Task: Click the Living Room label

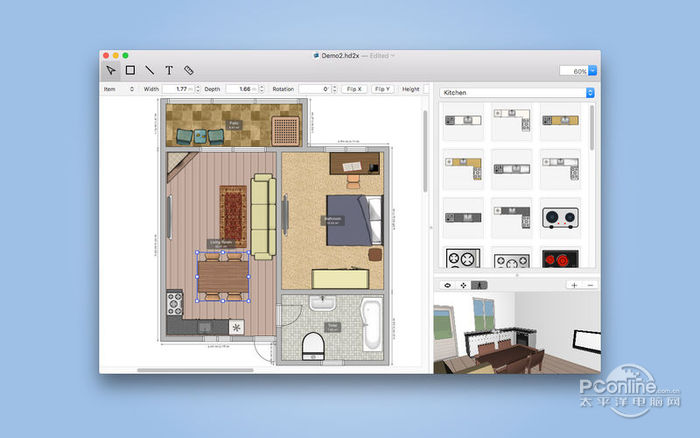Action: tap(221, 244)
